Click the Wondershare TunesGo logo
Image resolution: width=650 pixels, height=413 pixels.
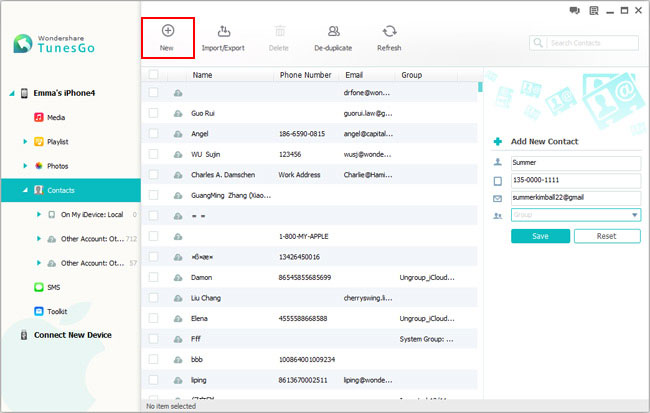click(54, 44)
